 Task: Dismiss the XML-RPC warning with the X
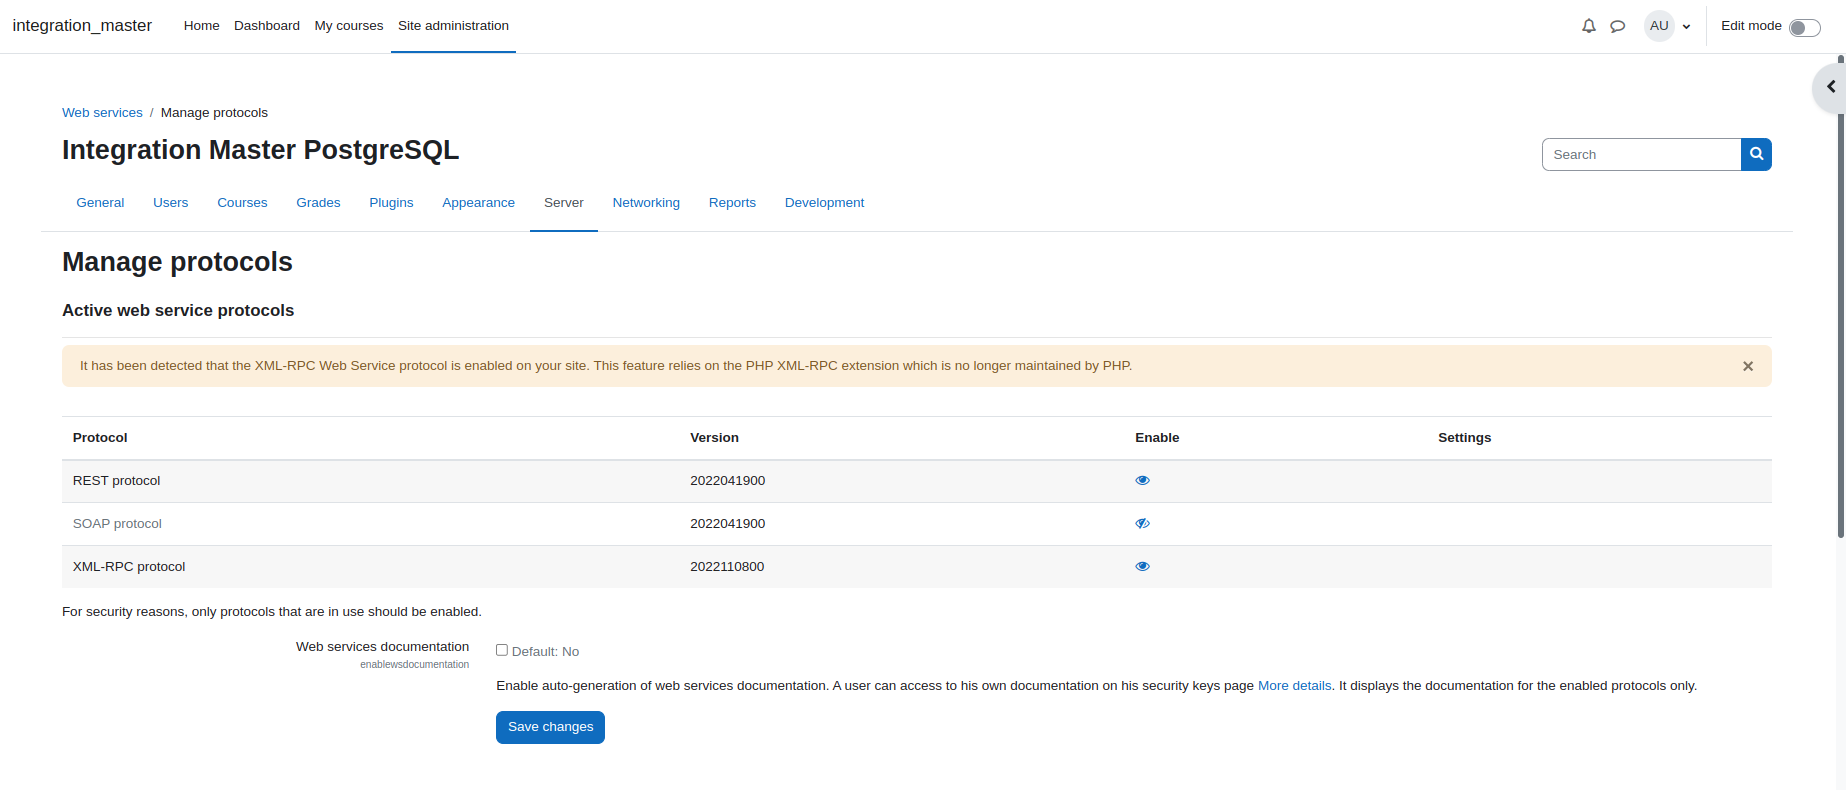click(1748, 366)
